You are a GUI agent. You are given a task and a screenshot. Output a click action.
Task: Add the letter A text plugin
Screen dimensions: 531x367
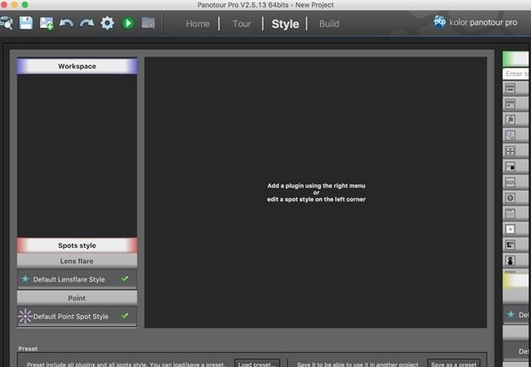pyautogui.click(x=510, y=229)
